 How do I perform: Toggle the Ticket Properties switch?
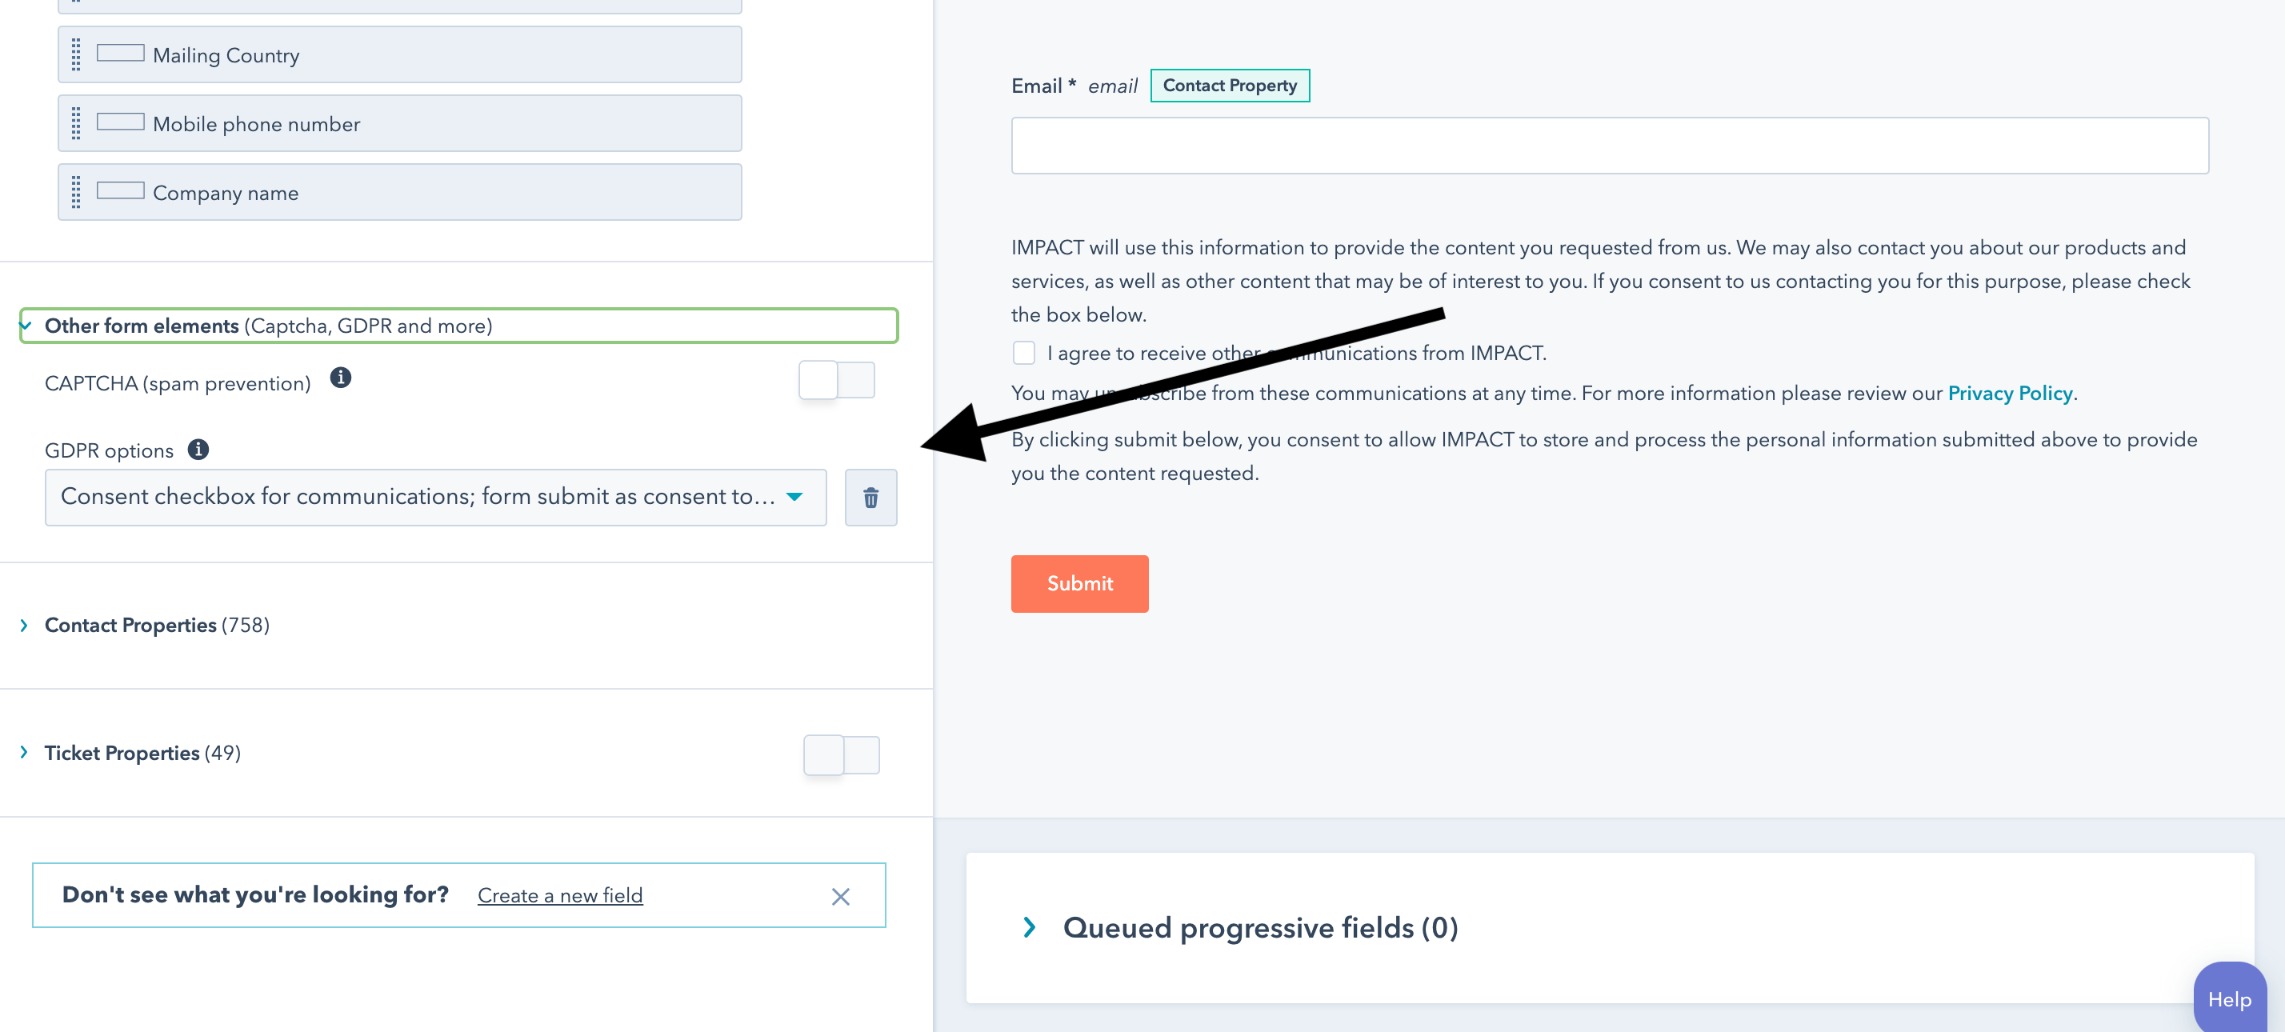pos(841,755)
